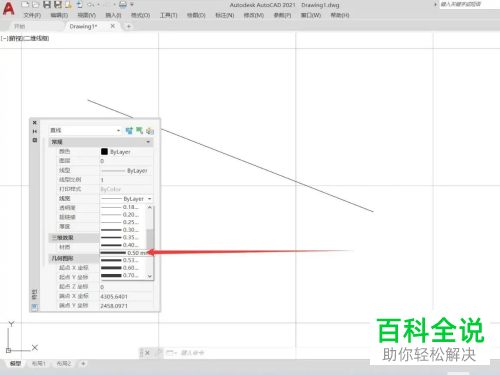The height and width of the screenshot is (375, 500).
Task: Select the 0.60 lineweight option
Action: tap(123, 268)
